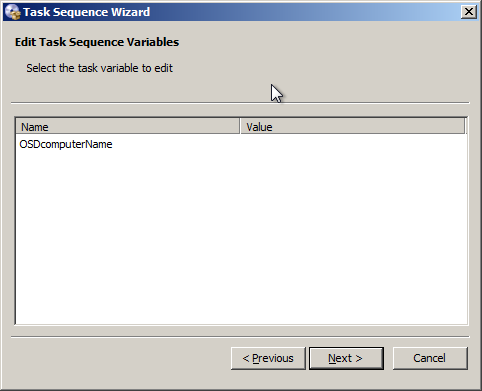Sort variables by the Name column header
Screen dimensions: 482x391
[128, 127]
